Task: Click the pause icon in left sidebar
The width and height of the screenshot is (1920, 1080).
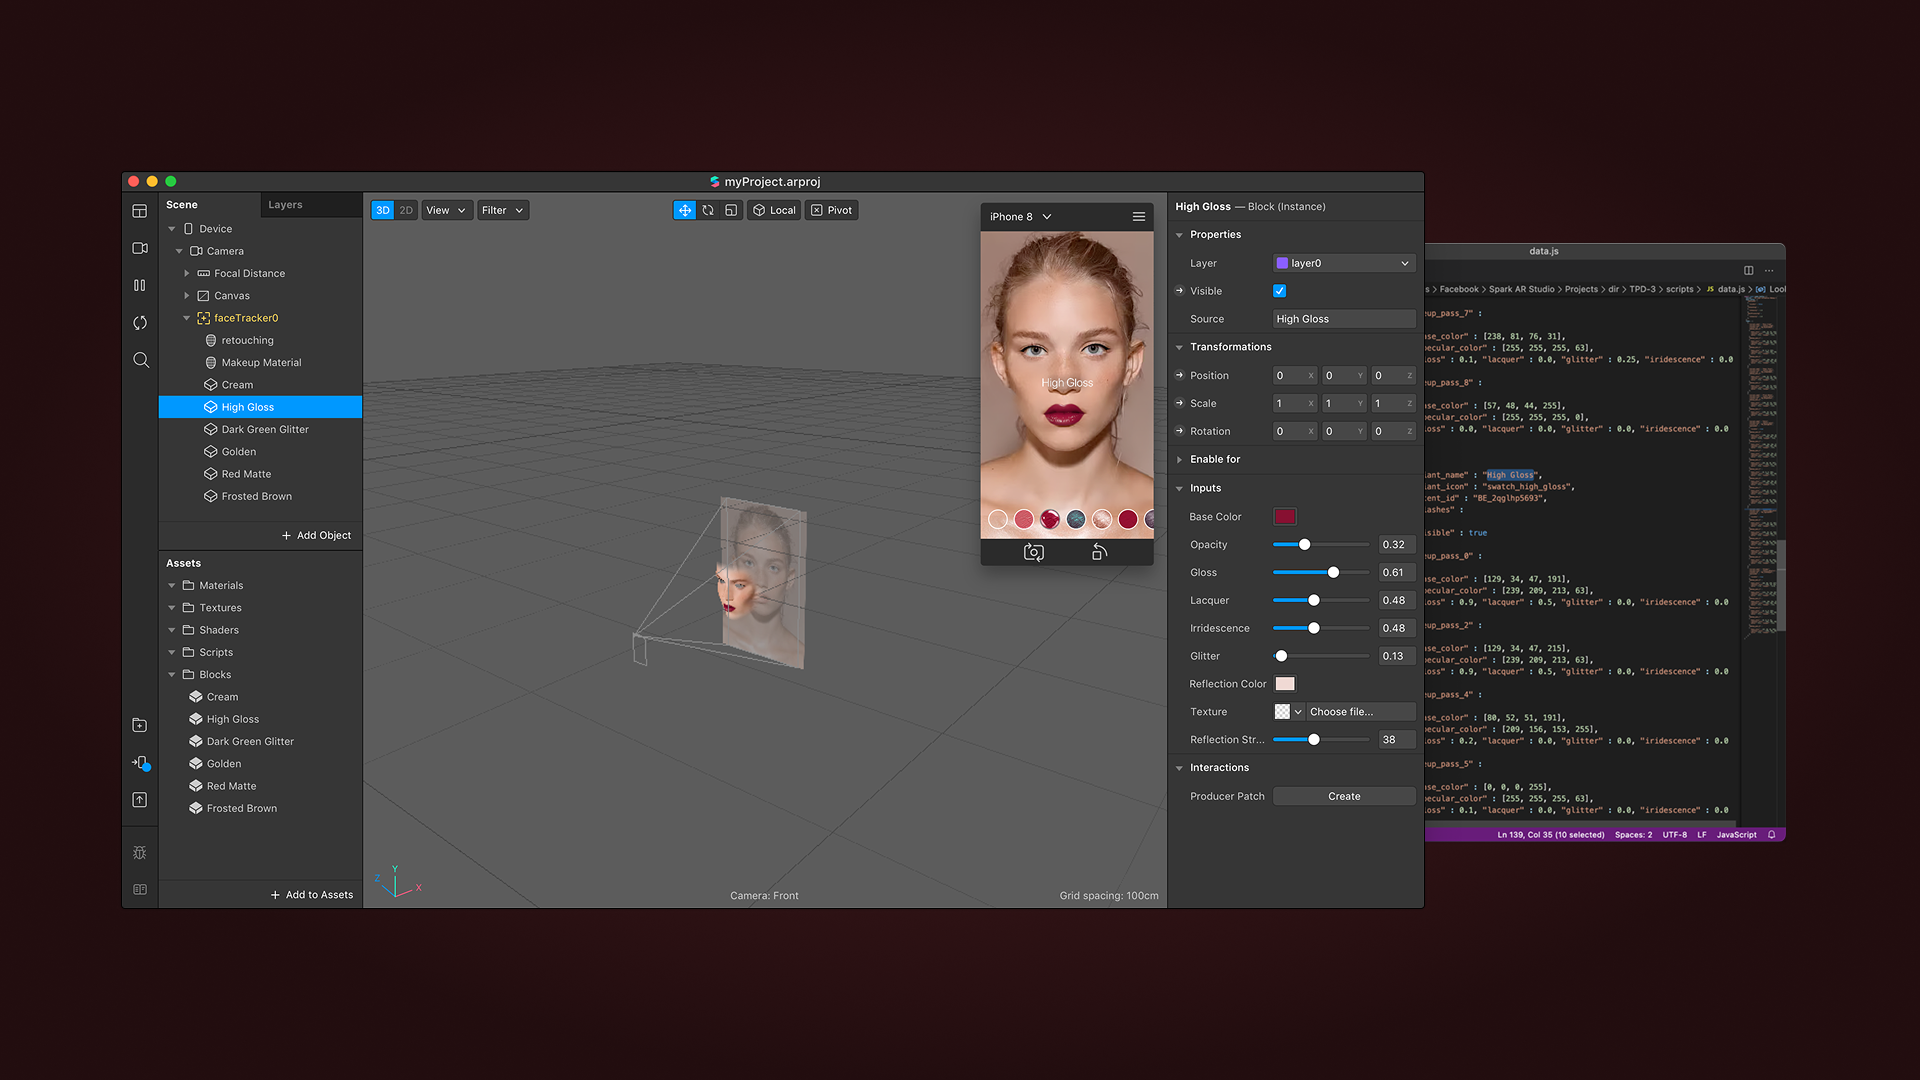Action: [140, 285]
